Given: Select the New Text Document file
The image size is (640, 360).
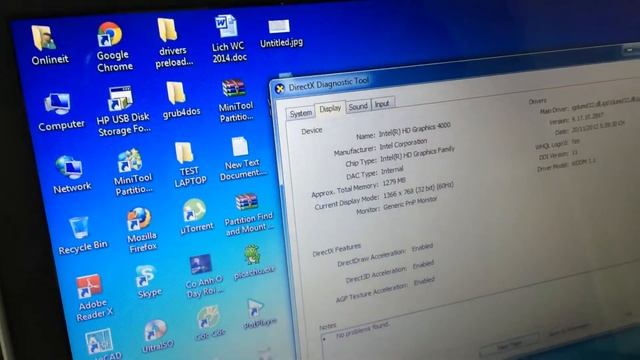Looking at the screenshot, I should (x=240, y=147).
